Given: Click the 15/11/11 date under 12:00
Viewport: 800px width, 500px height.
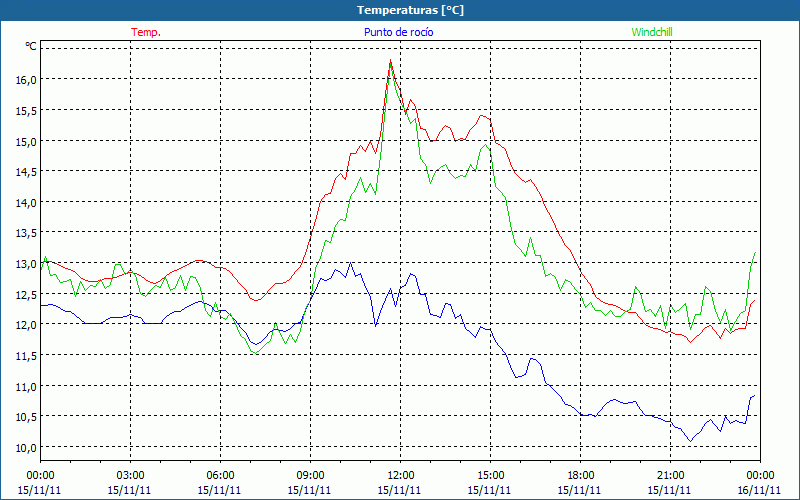Looking at the screenshot, I should pos(399,490).
